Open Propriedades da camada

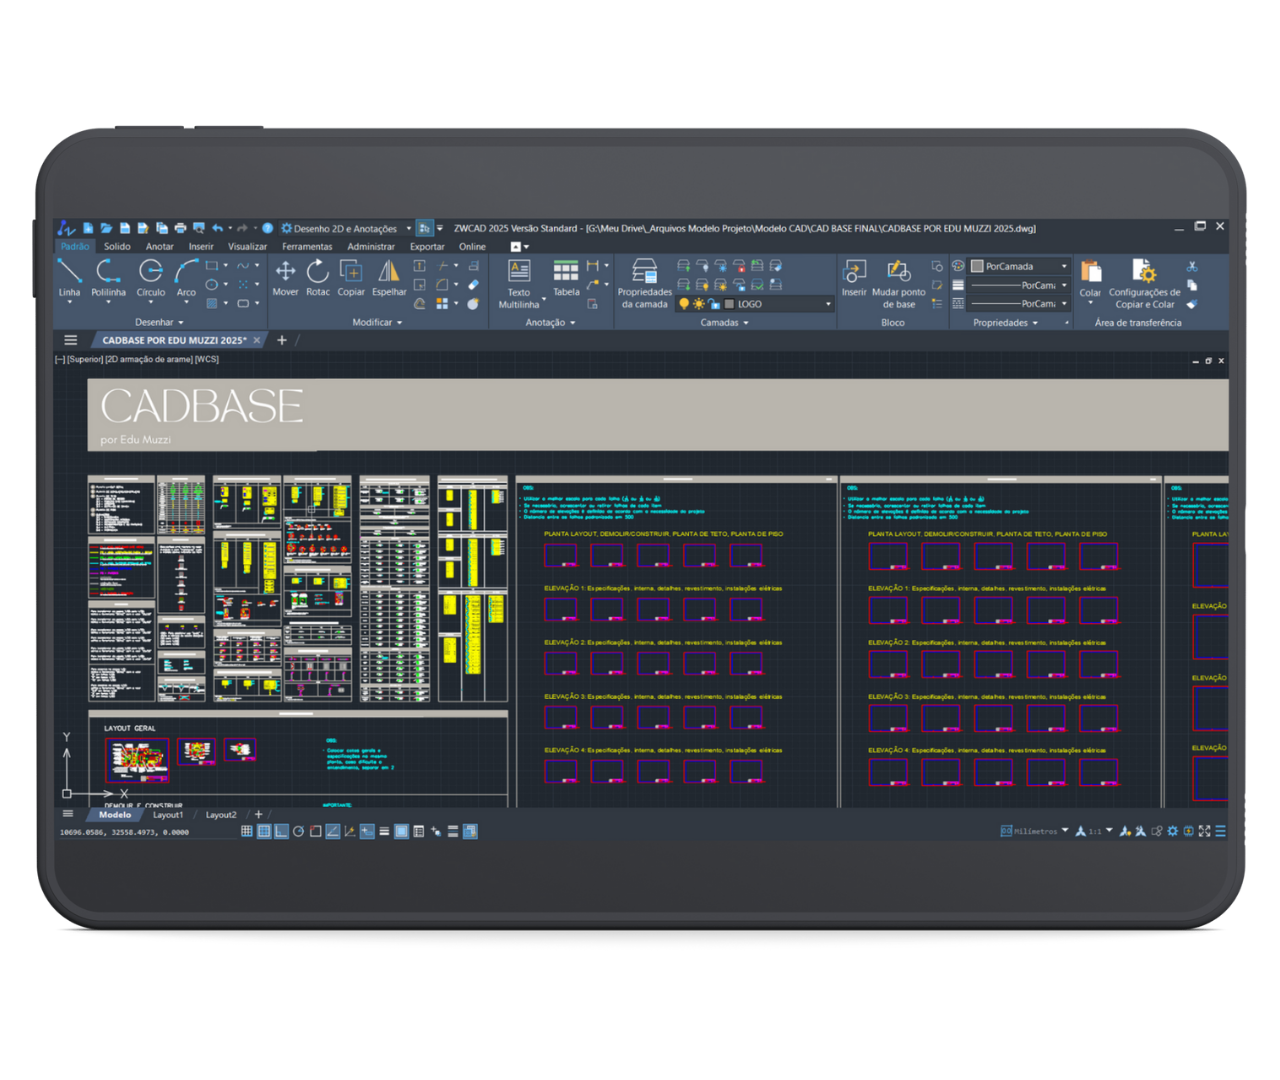[645, 284]
